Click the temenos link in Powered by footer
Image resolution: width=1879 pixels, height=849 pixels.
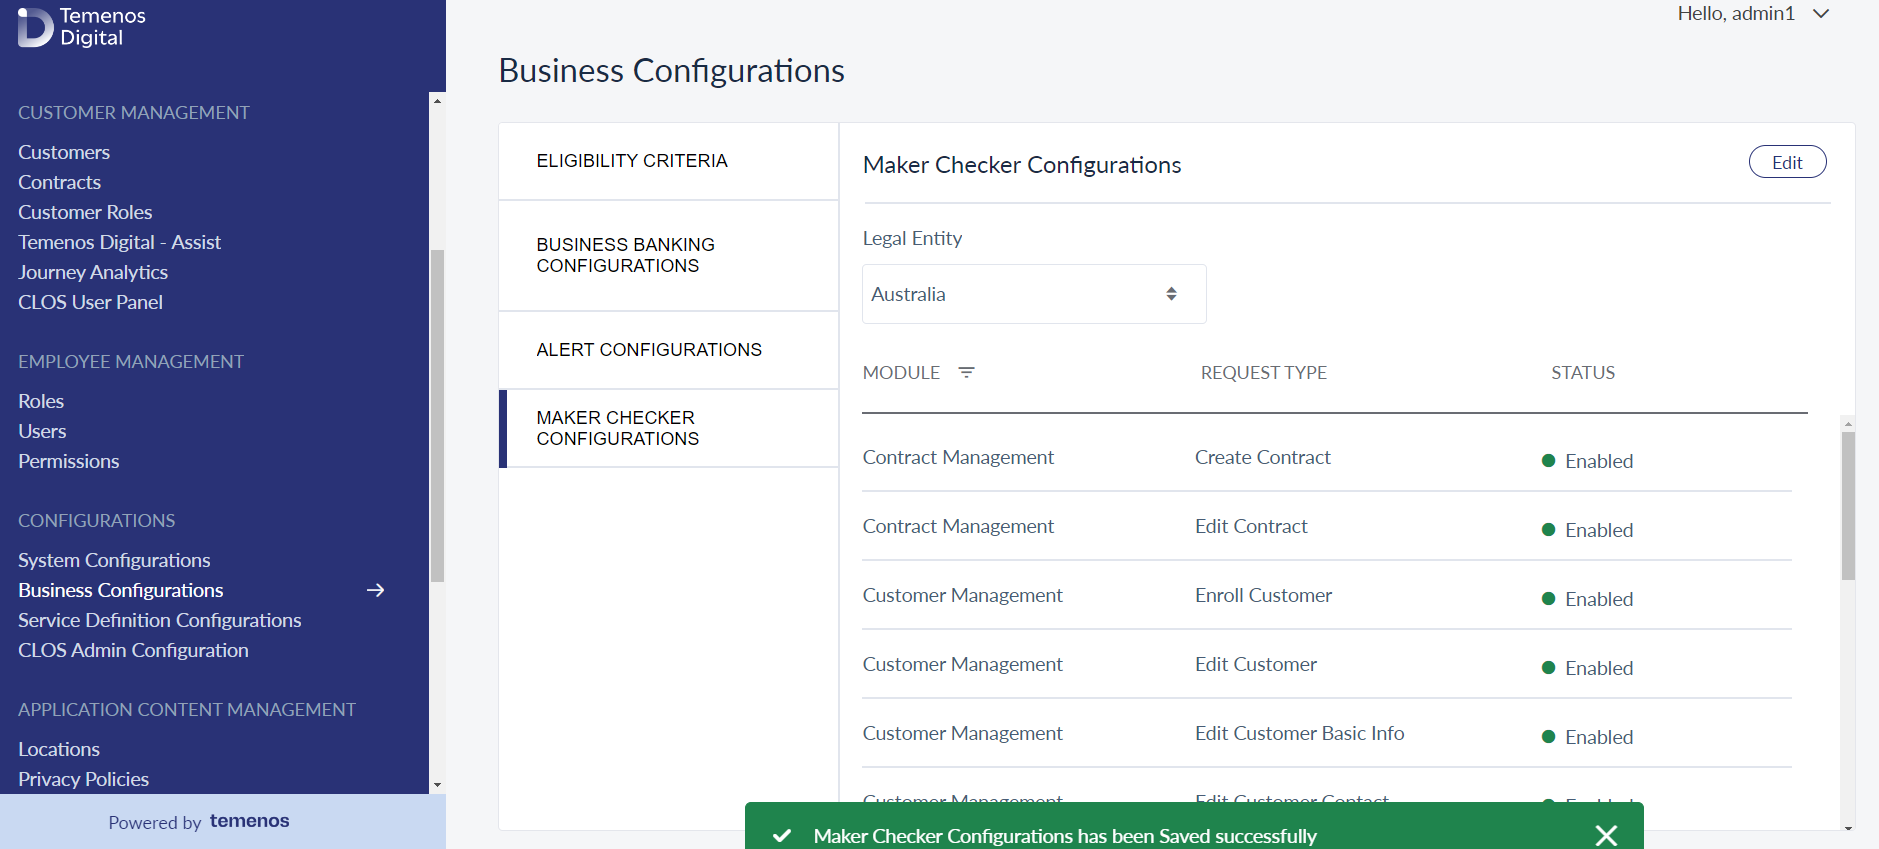[249, 821]
